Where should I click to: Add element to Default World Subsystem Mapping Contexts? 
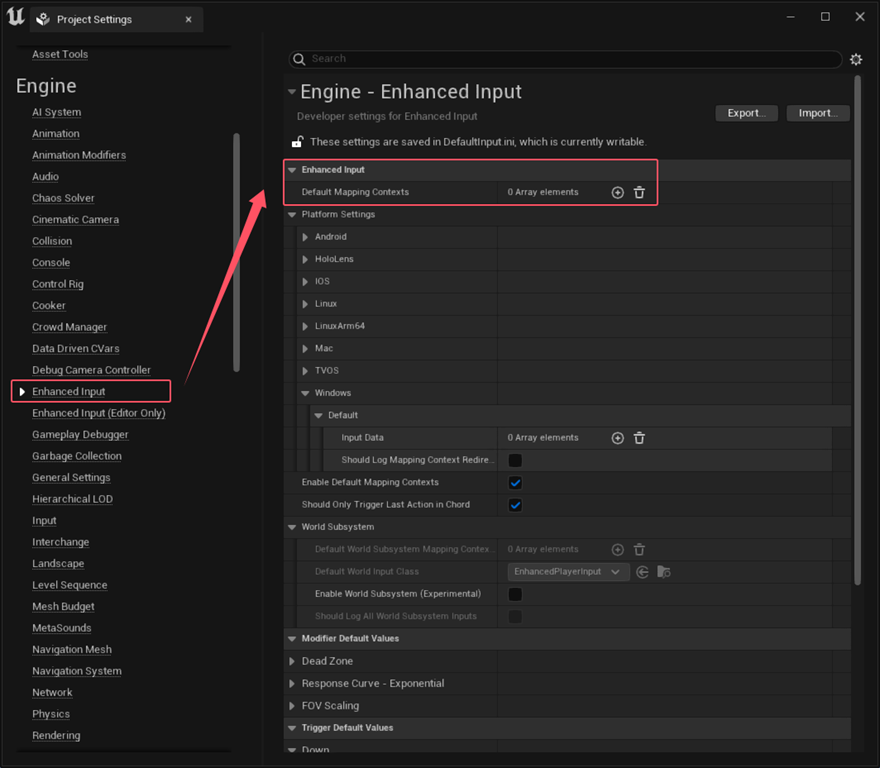tap(617, 550)
